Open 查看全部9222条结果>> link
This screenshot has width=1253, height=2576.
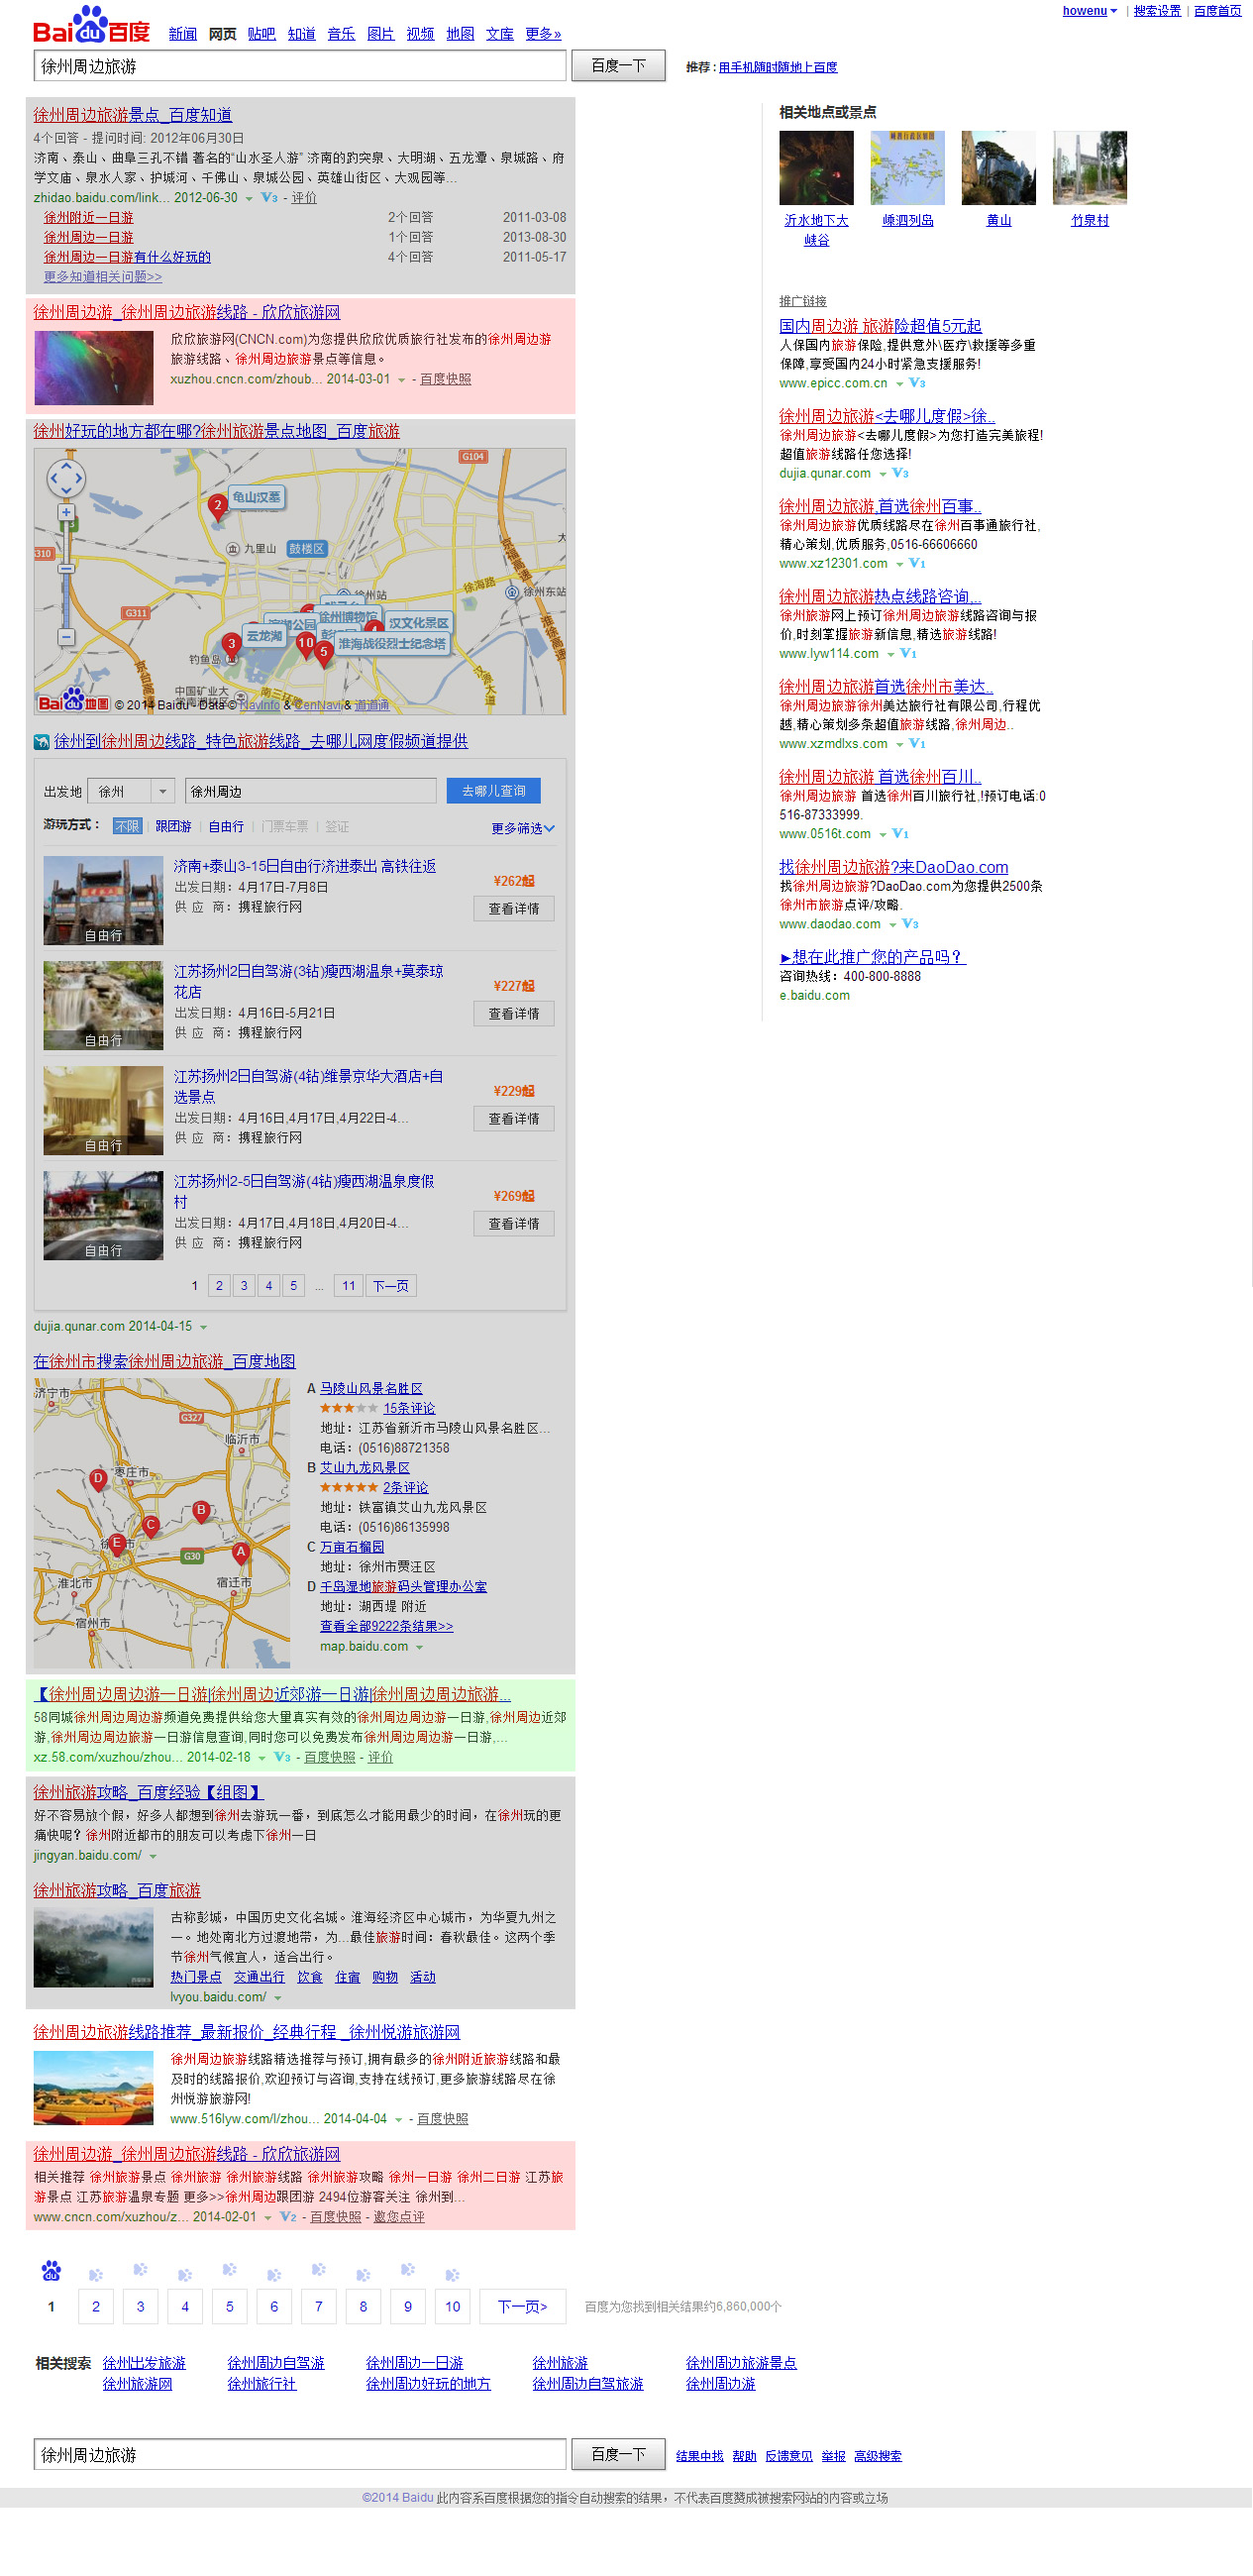386,1627
